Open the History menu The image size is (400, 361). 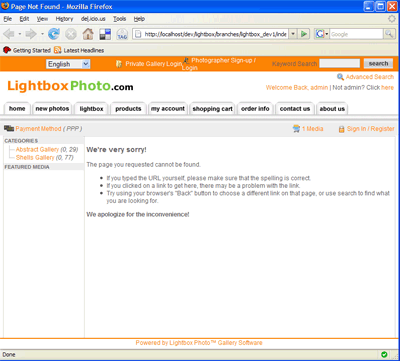coord(64,19)
